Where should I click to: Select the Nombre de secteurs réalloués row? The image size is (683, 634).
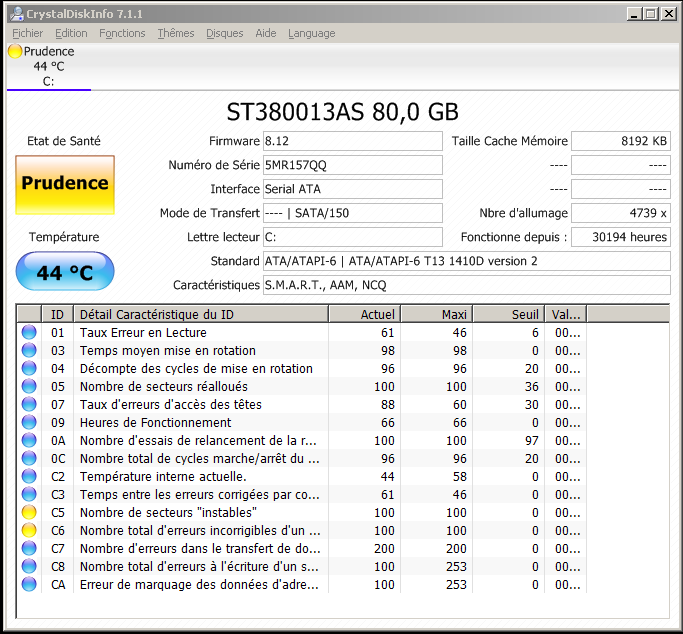tap(301, 386)
